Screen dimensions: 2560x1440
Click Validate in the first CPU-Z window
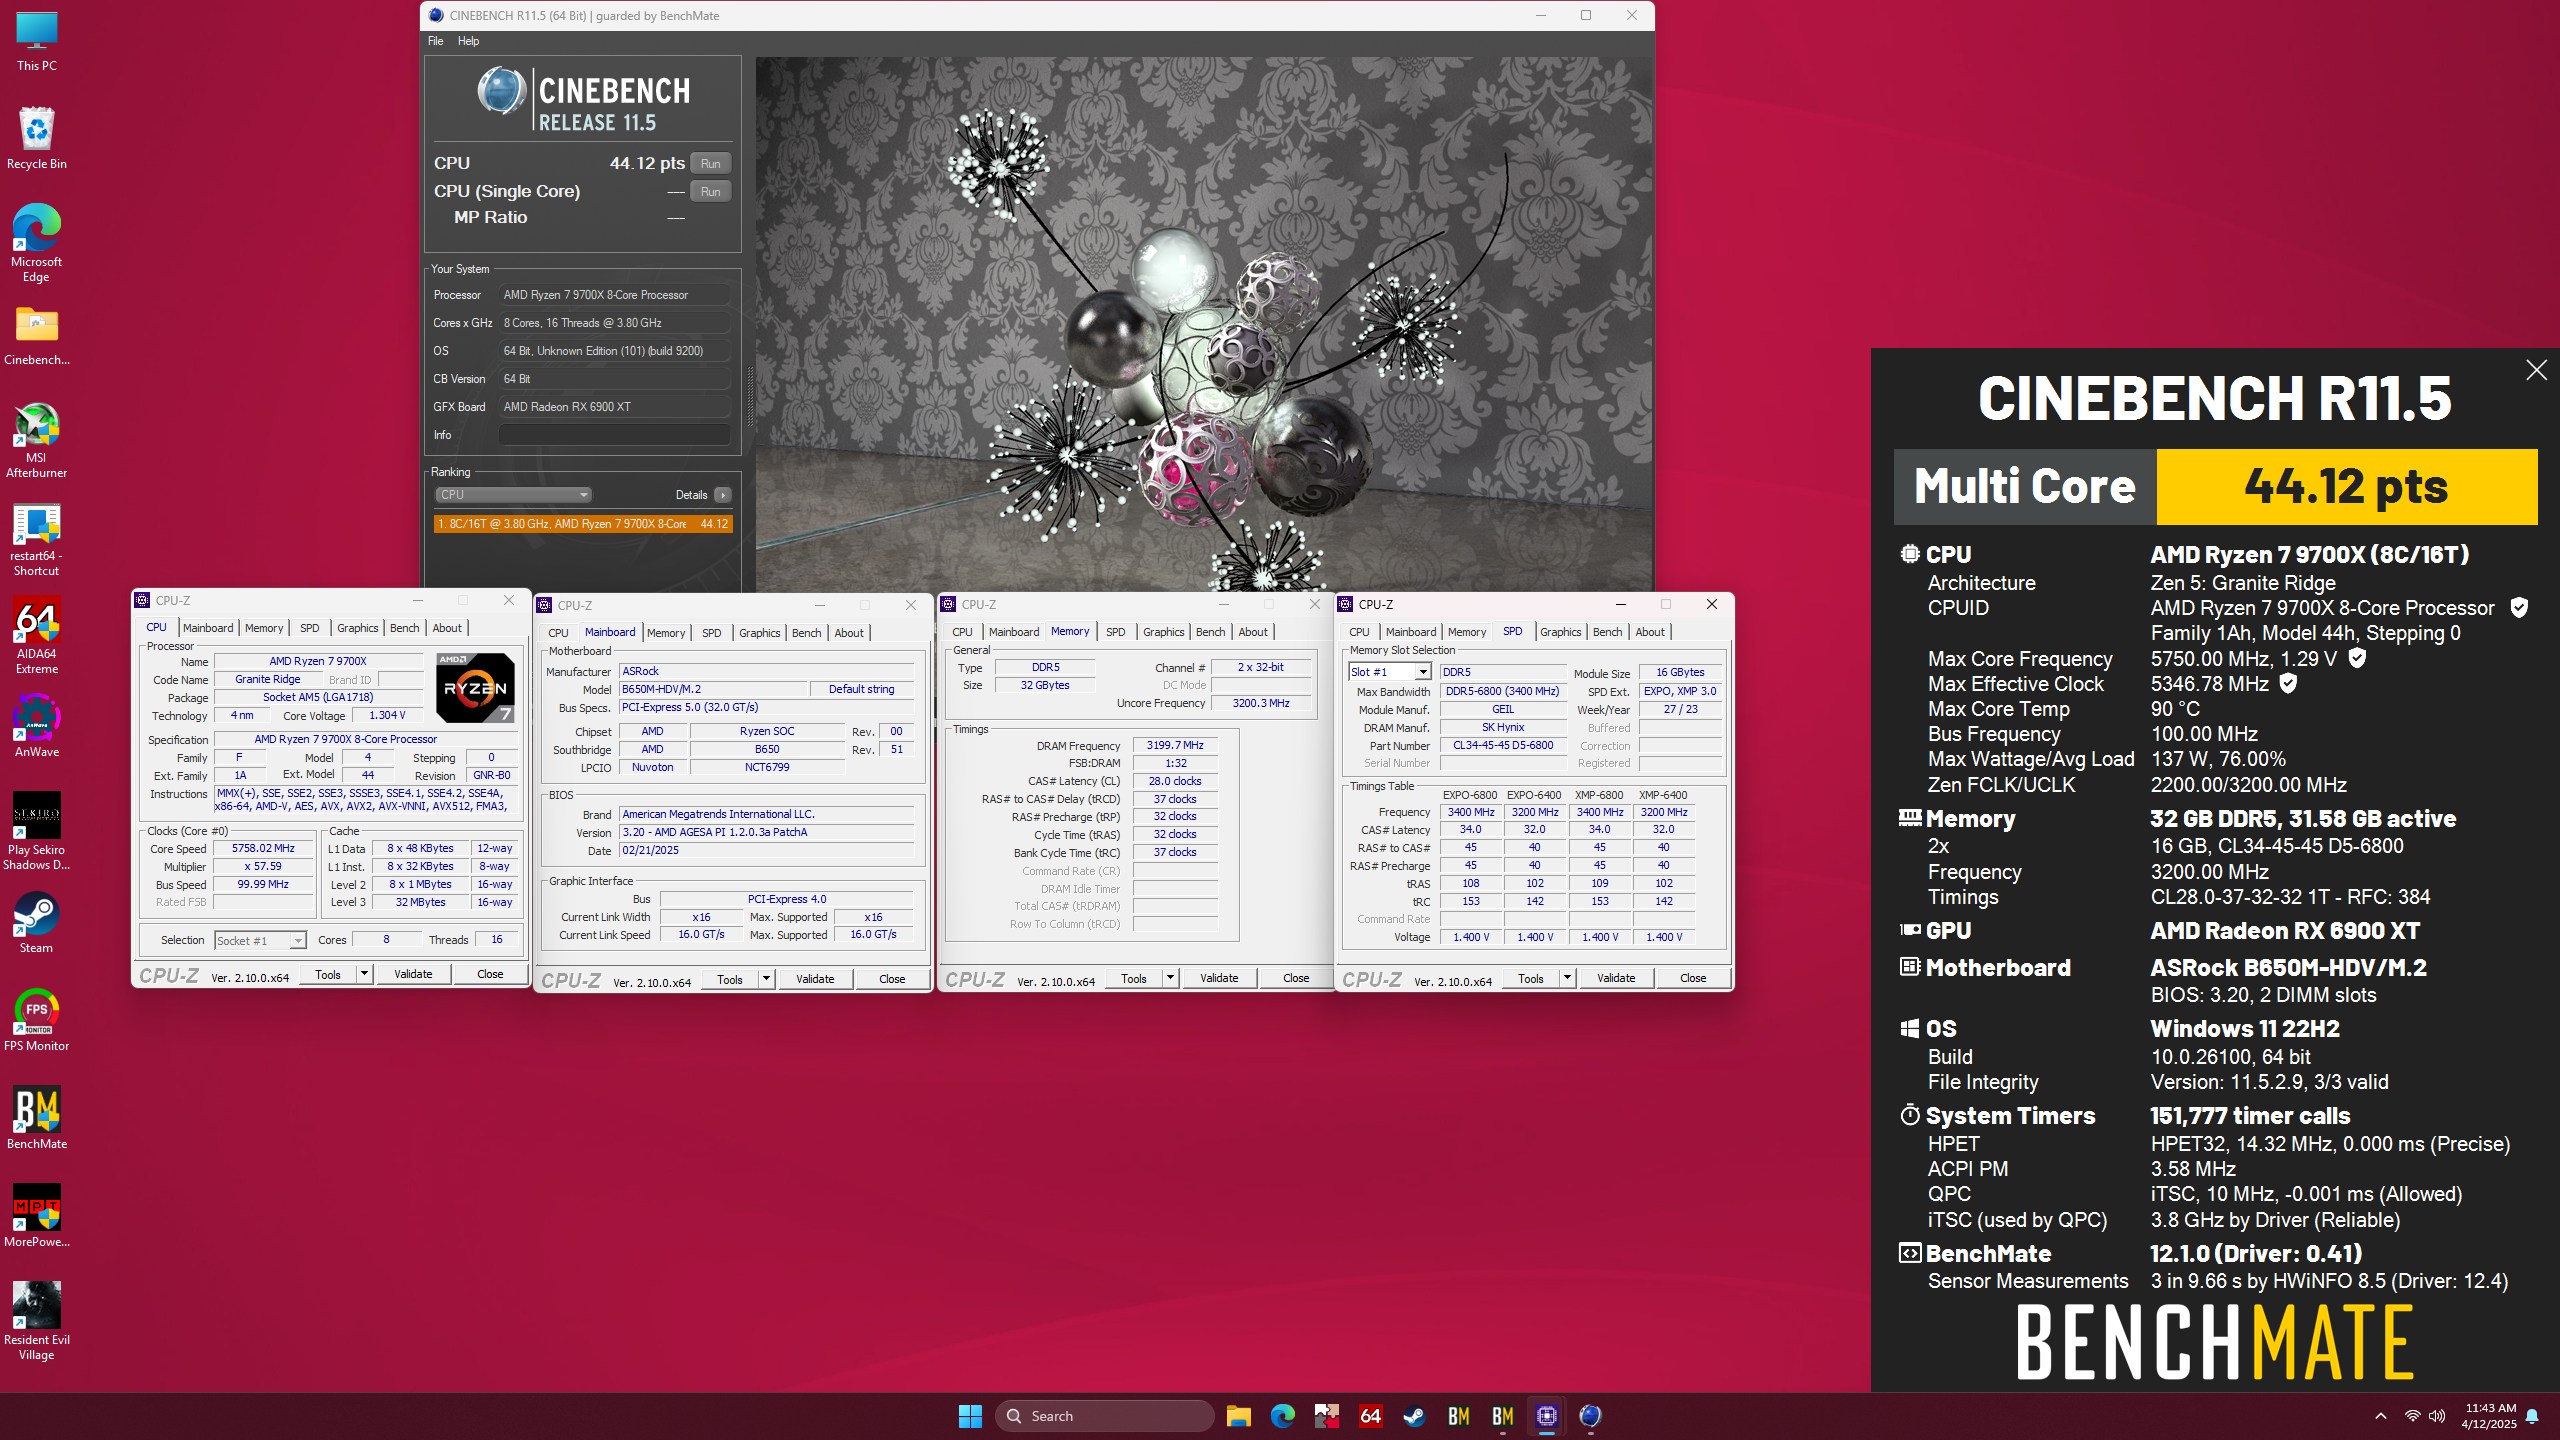(413, 974)
